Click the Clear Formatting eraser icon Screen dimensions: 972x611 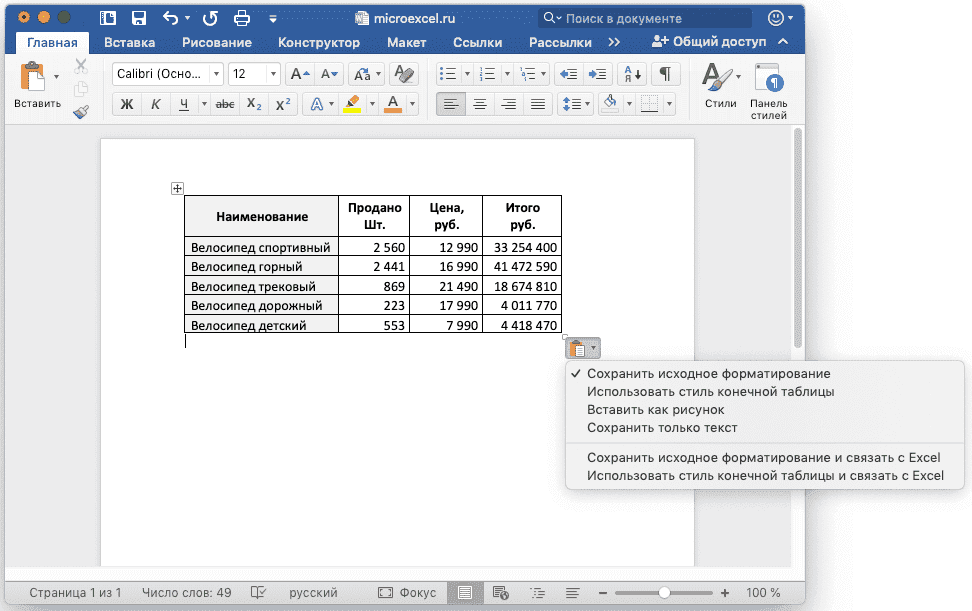pos(404,74)
